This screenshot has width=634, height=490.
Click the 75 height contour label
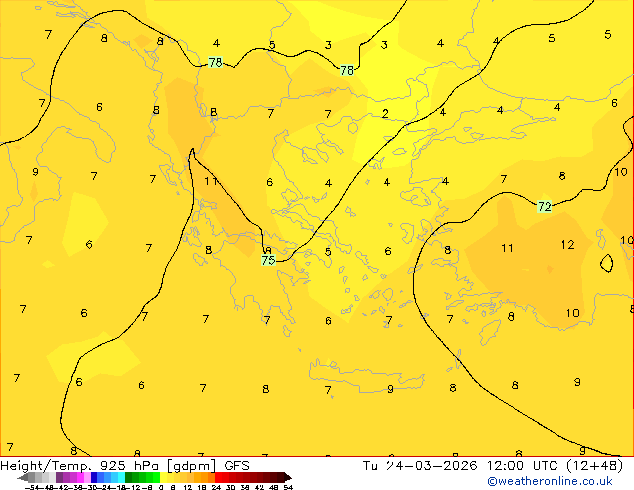coord(268,260)
